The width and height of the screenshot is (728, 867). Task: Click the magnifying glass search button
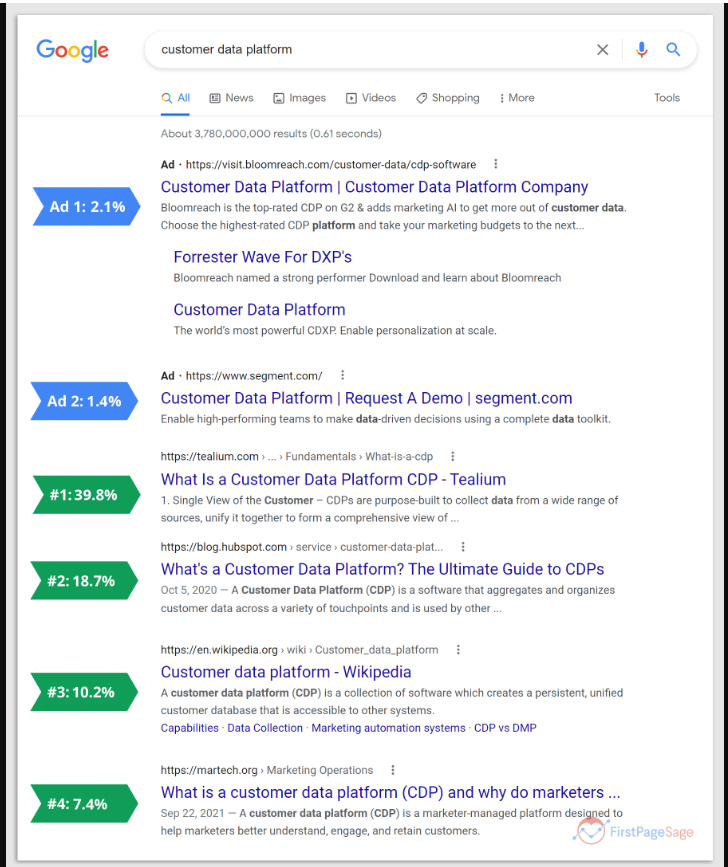[x=673, y=49]
